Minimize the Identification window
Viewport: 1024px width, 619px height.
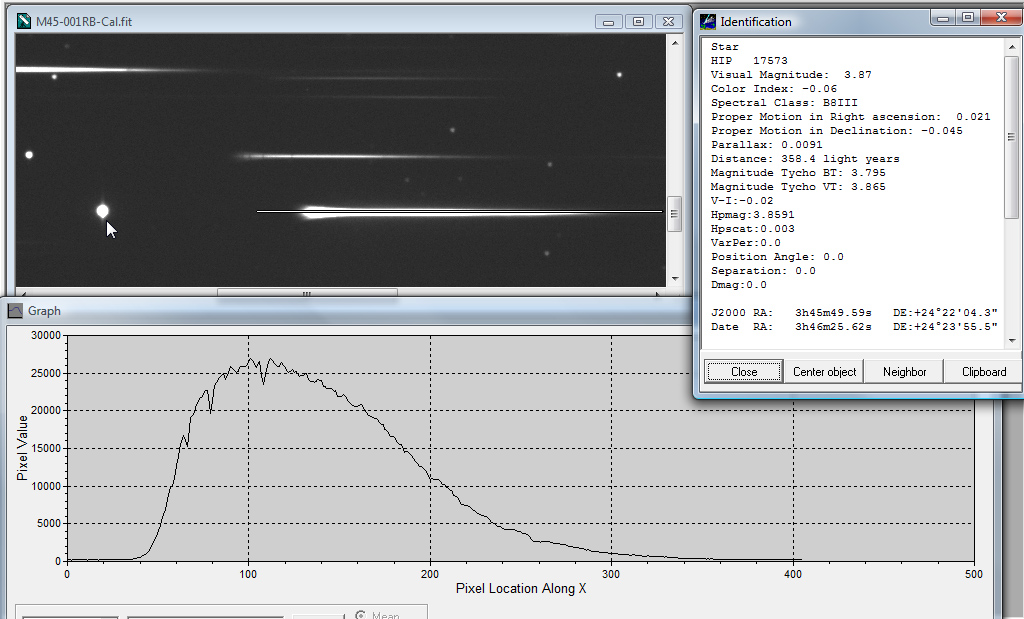tap(943, 18)
